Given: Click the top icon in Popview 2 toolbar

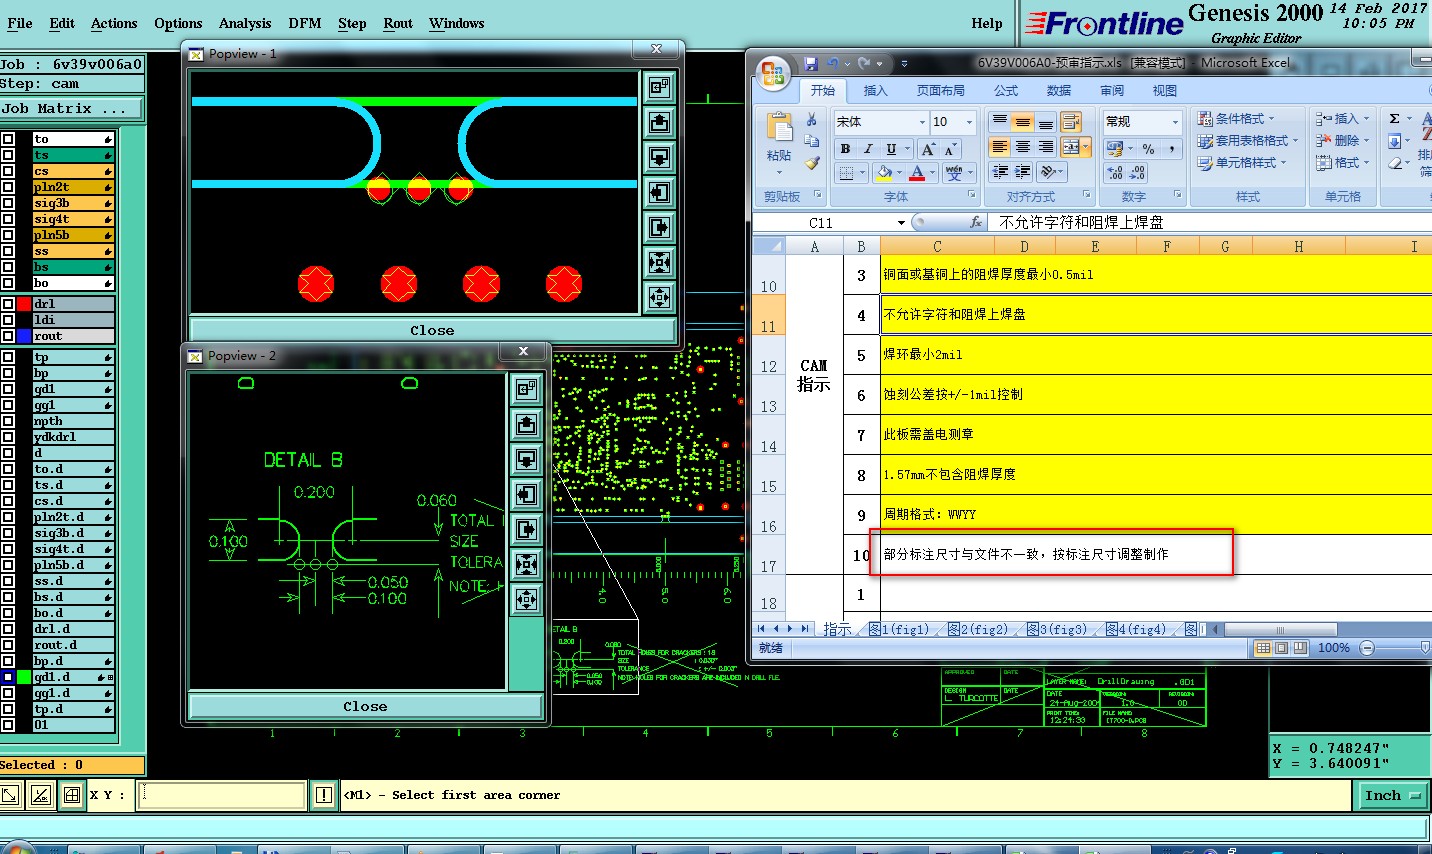Looking at the screenshot, I should (526, 389).
